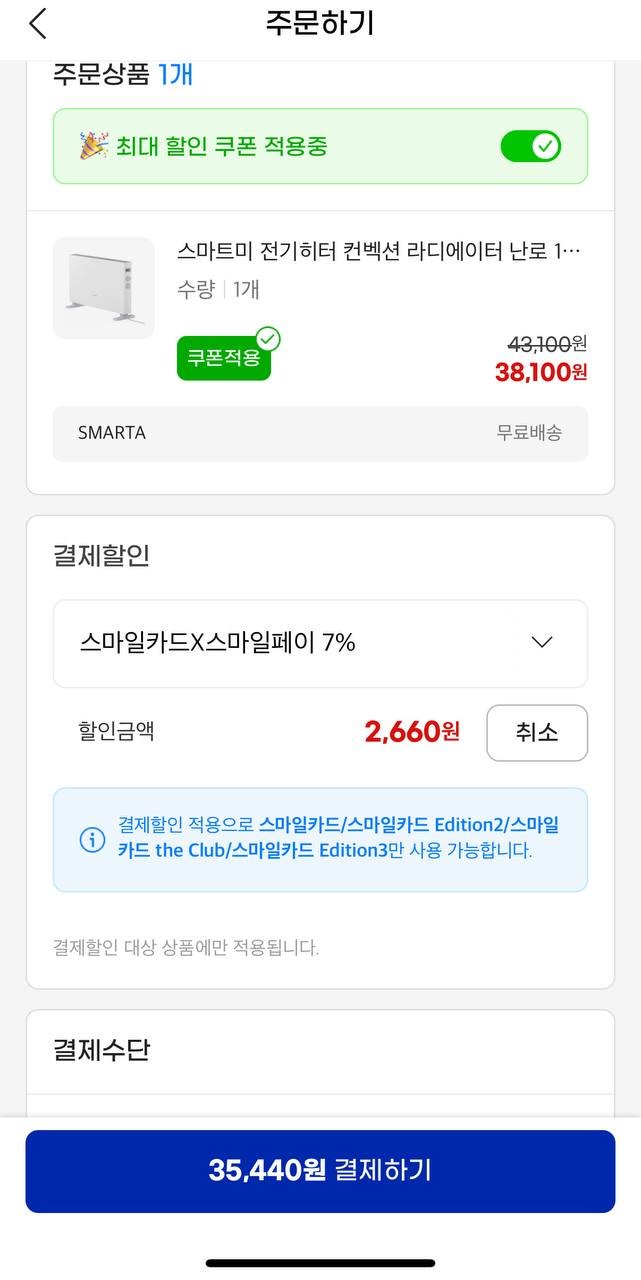Click the 2,660원 discount amount
This screenshot has width=641, height=1280.
[412, 732]
